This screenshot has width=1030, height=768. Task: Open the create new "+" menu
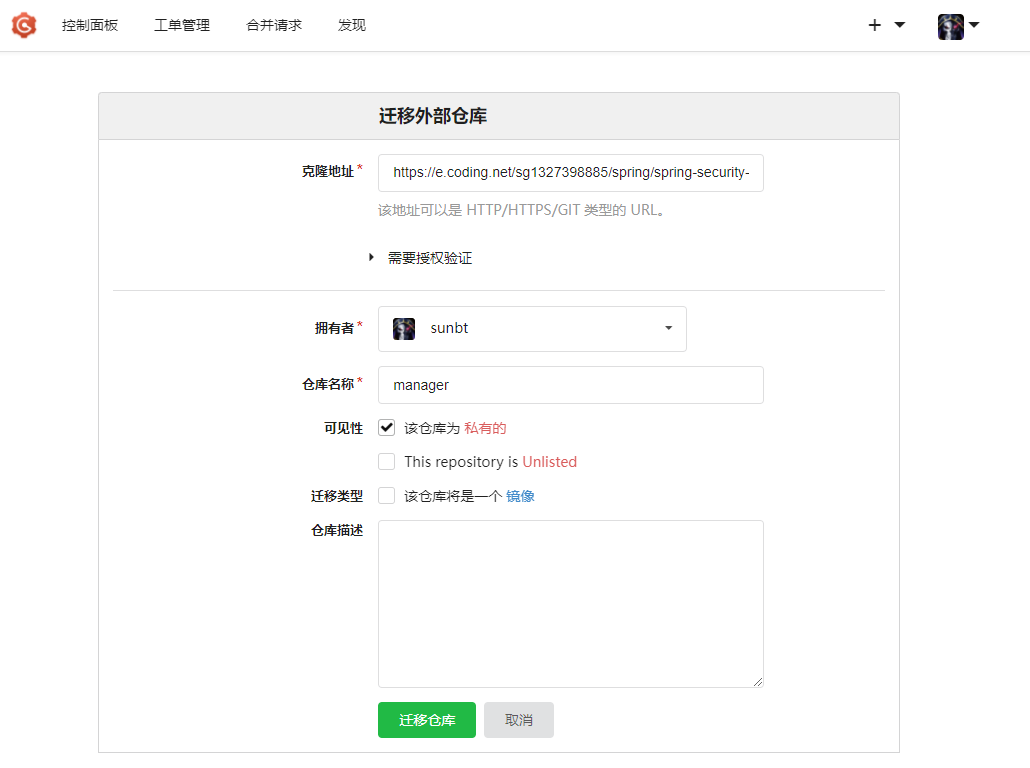[x=874, y=25]
